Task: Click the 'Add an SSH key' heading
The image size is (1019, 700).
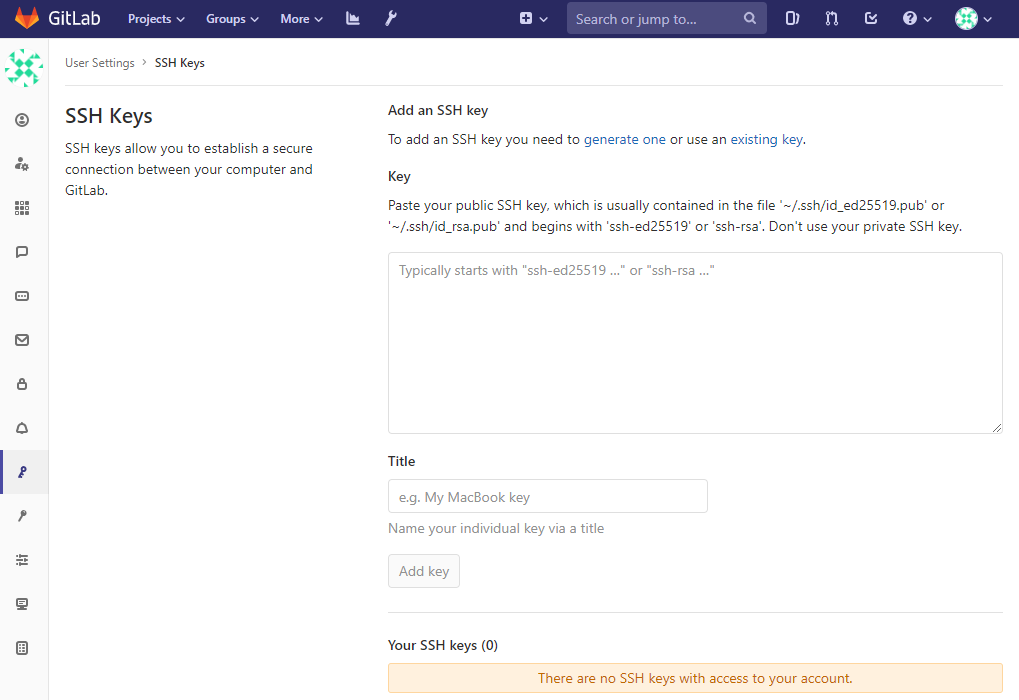Action: click(438, 110)
